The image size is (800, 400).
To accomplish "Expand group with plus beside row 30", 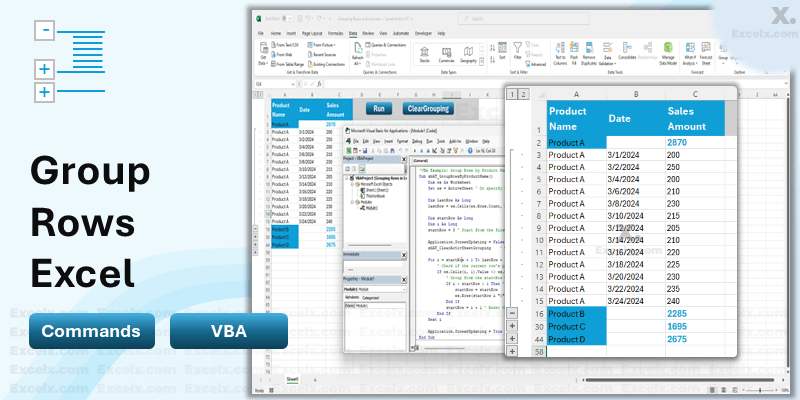I will [512, 326].
